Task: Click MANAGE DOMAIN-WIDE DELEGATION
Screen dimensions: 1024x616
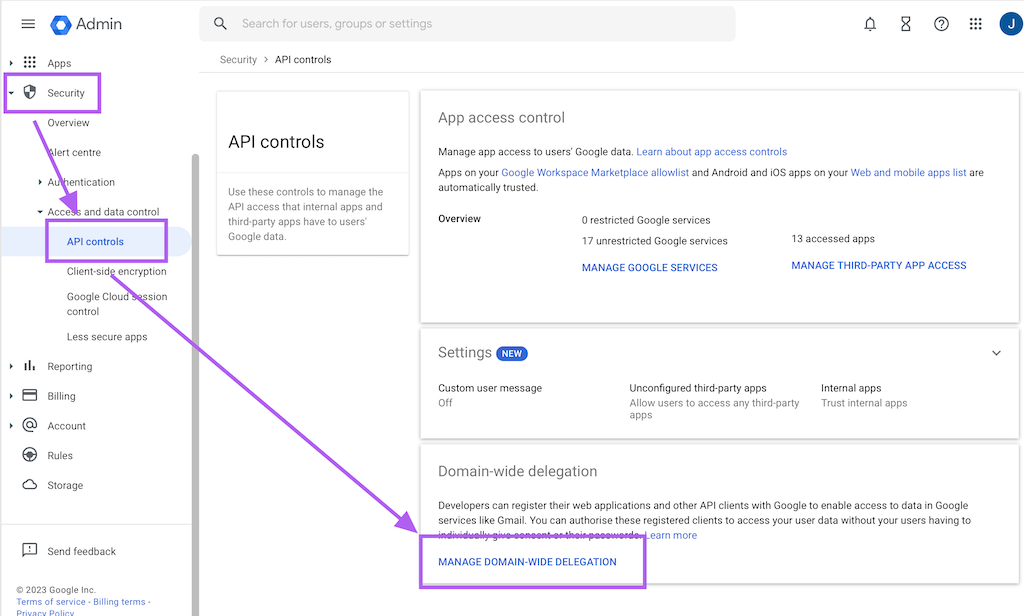Action: [527, 562]
